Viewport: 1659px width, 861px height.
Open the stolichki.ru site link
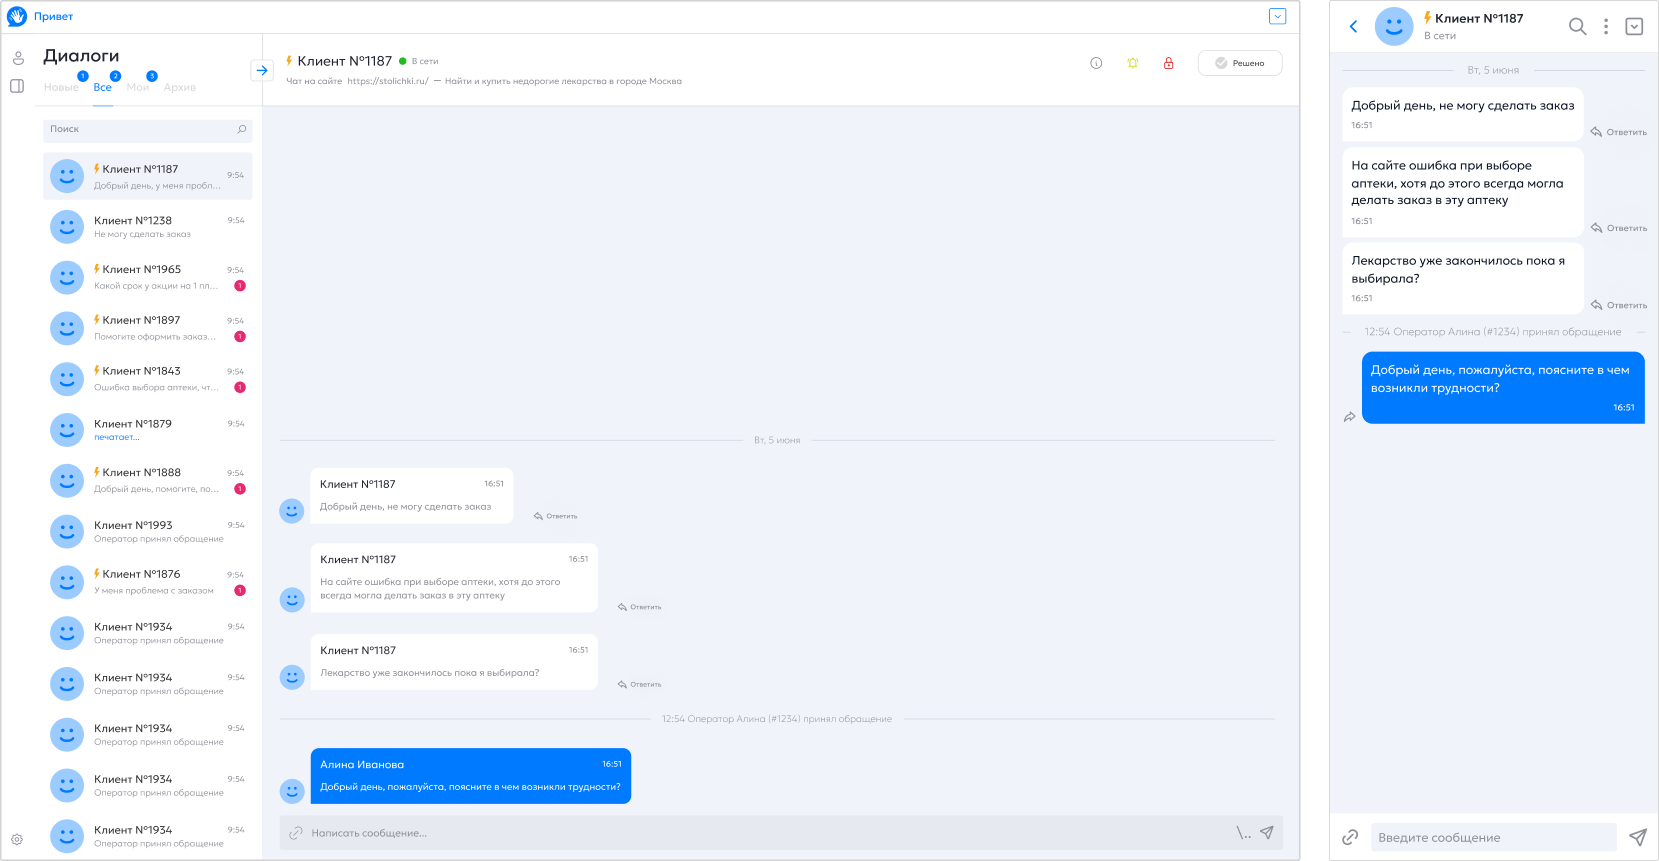[388, 81]
